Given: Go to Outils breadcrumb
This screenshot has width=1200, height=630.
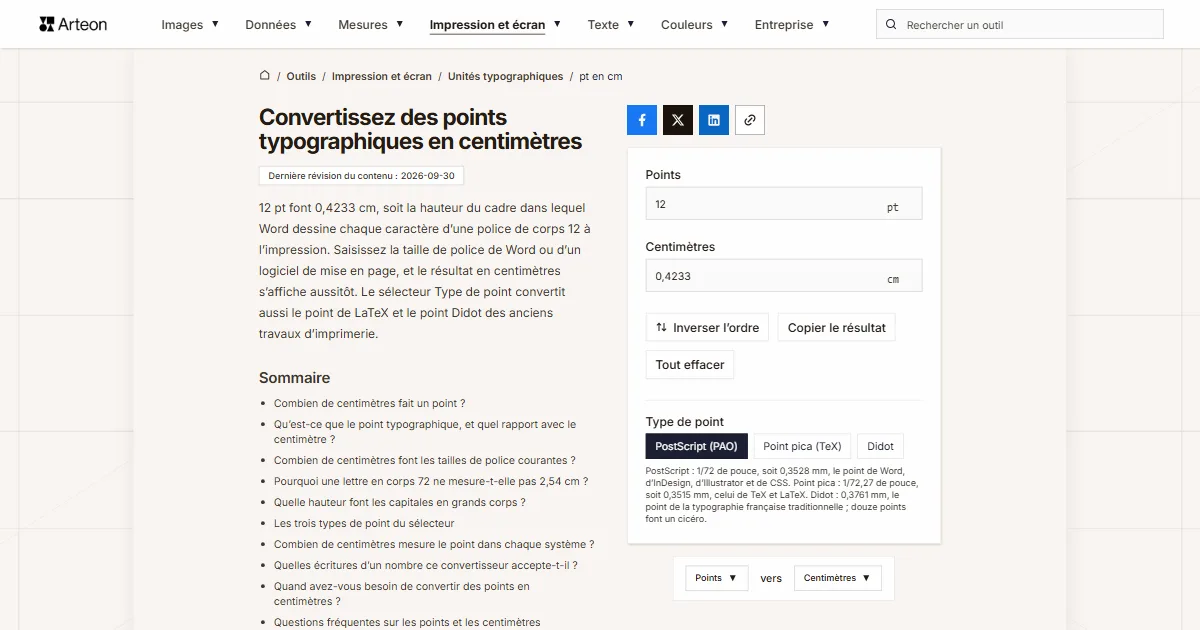Looking at the screenshot, I should tap(301, 76).
